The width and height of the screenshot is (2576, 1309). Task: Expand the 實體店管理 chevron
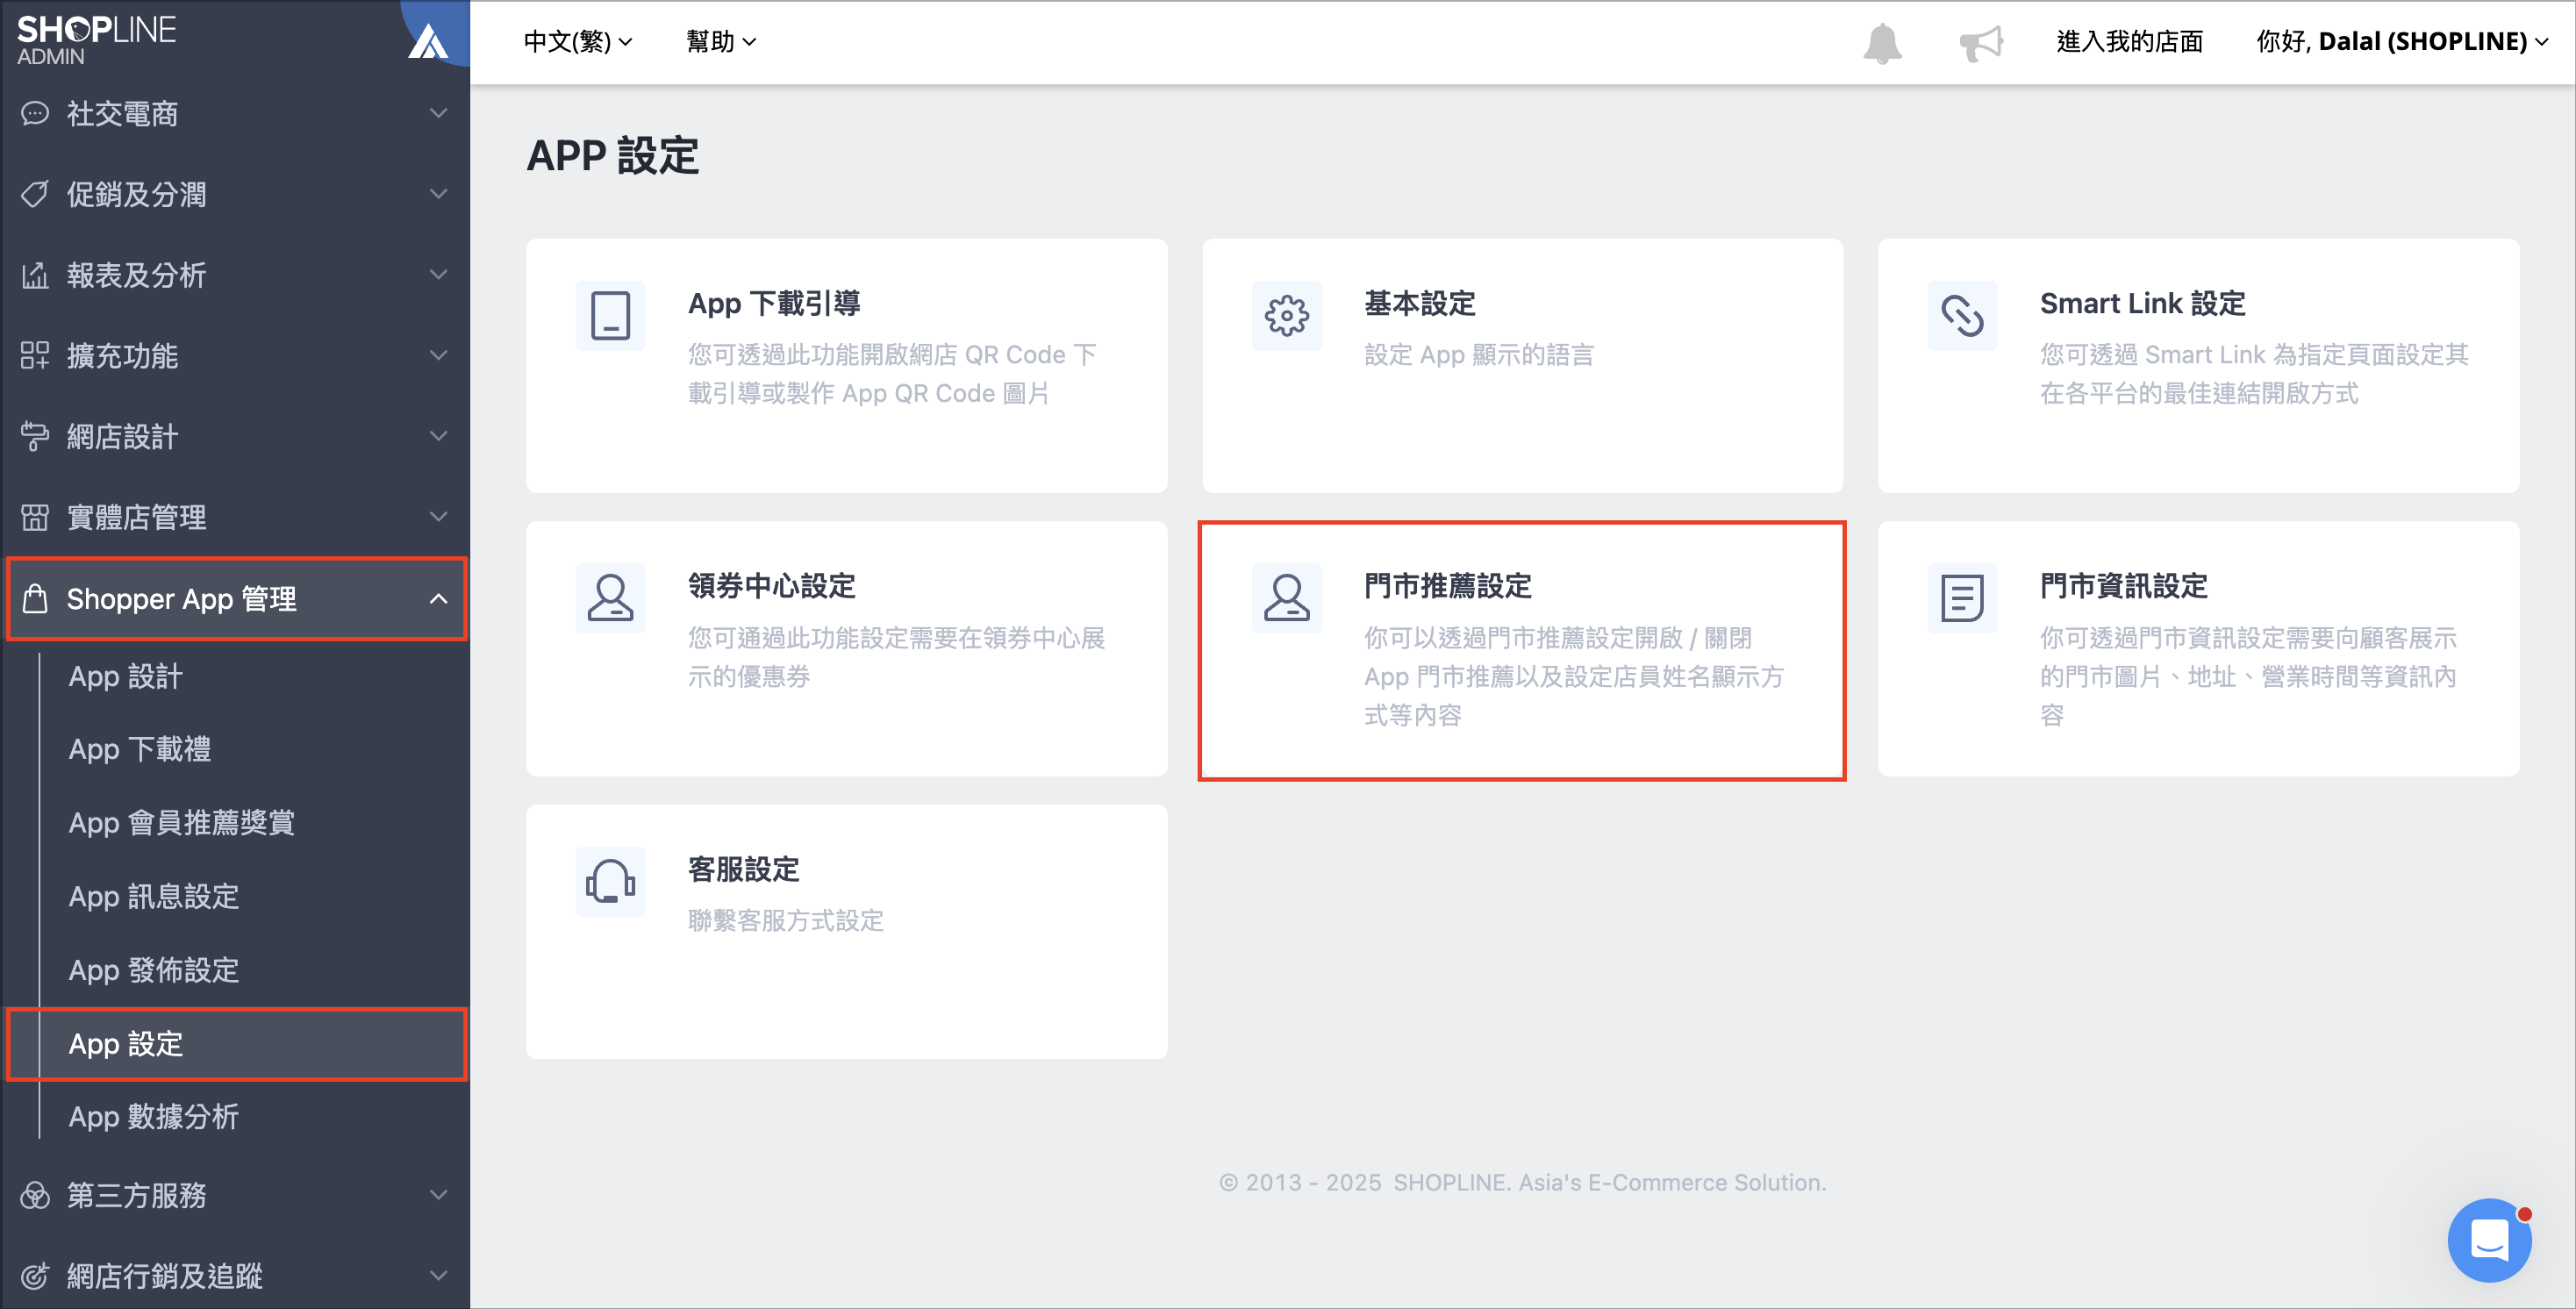[438, 517]
